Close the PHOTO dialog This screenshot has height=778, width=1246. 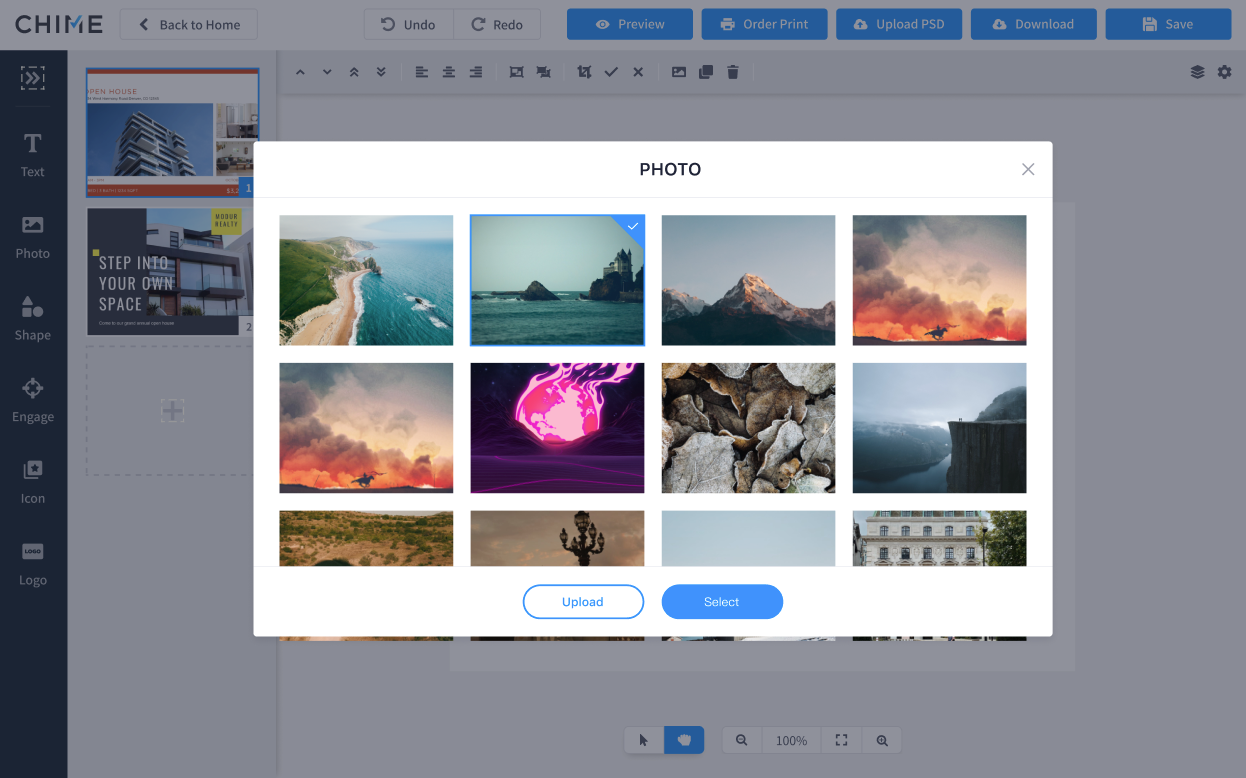[1028, 169]
